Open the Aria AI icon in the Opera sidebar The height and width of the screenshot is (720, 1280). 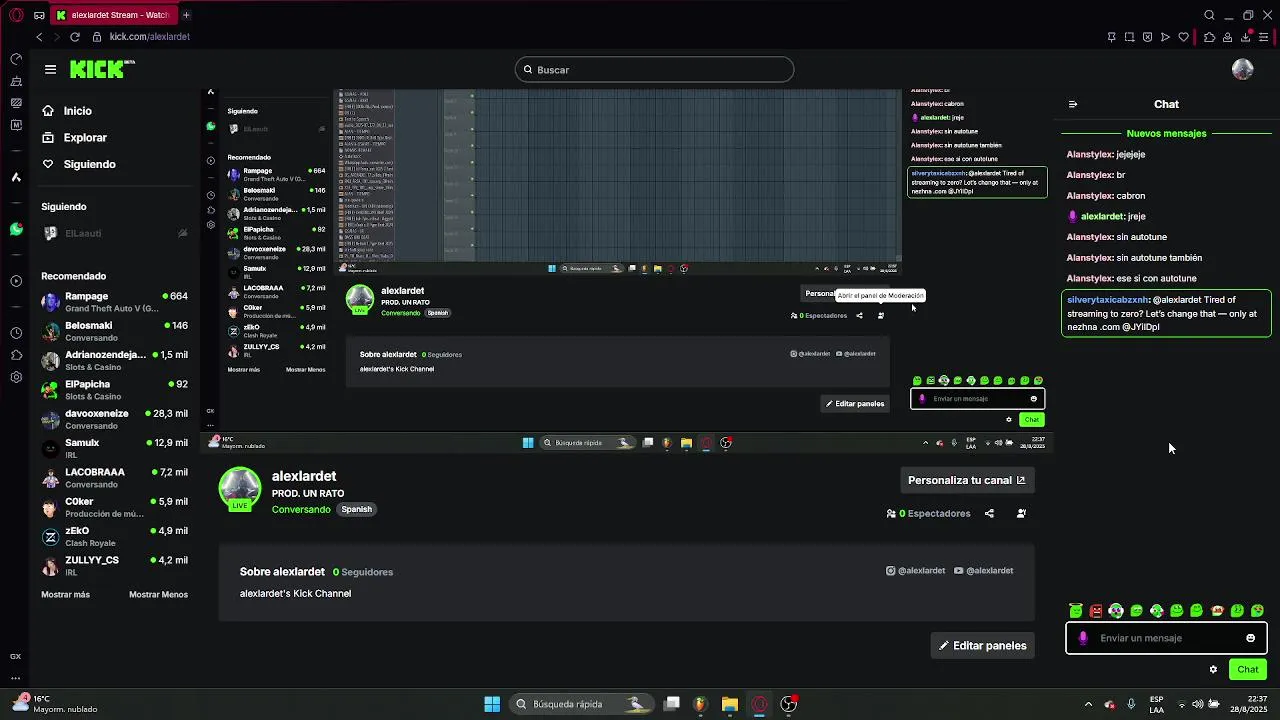point(16,177)
